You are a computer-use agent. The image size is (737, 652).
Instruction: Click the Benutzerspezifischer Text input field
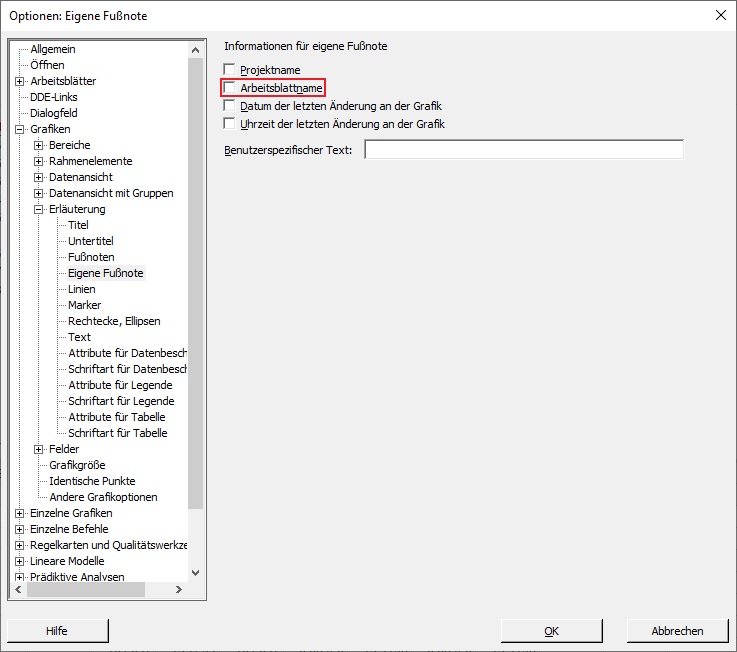(524, 149)
